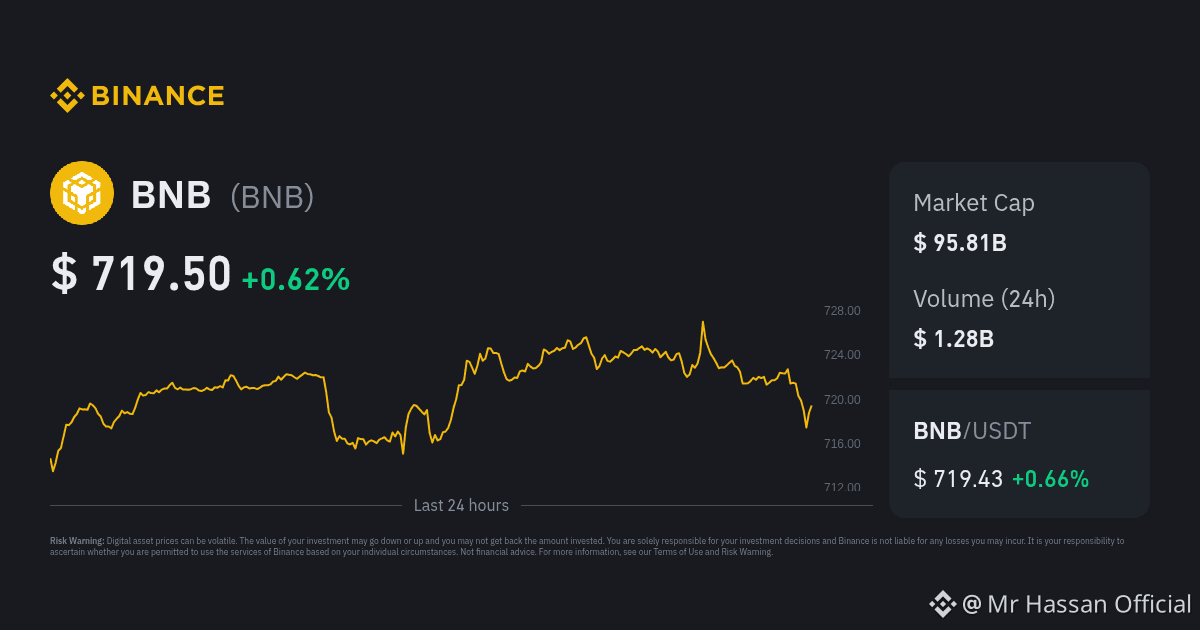This screenshot has width=1200, height=630.
Task: Click the $ 1.28B volume value
Action: [953, 339]
